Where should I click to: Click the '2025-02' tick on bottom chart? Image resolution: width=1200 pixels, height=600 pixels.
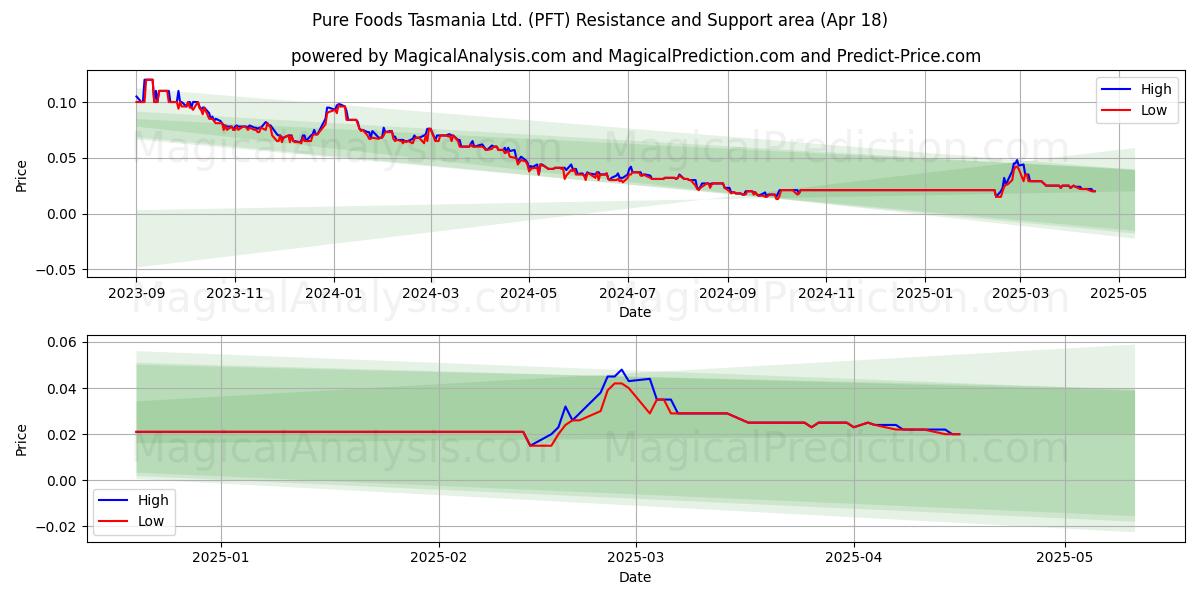point(440,558)
